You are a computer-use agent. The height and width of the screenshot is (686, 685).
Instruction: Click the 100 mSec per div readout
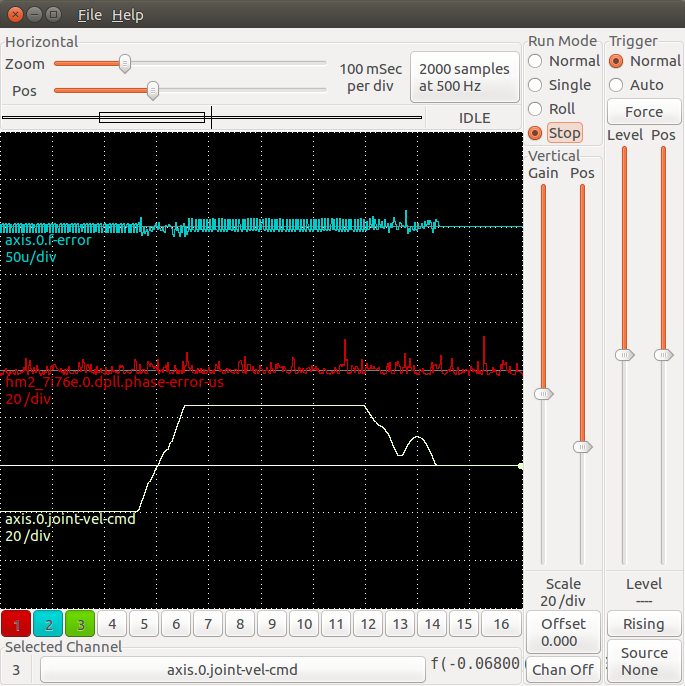click(370, 77)
